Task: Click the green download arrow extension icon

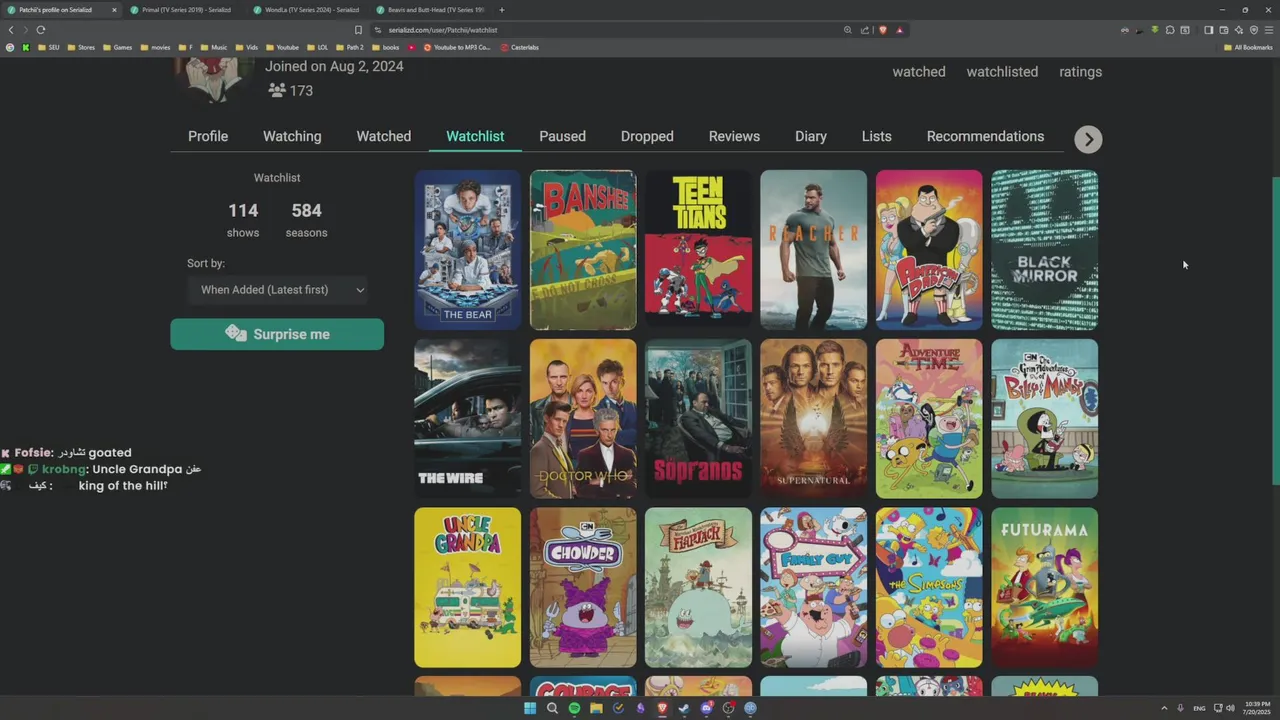Action: 1155,30
